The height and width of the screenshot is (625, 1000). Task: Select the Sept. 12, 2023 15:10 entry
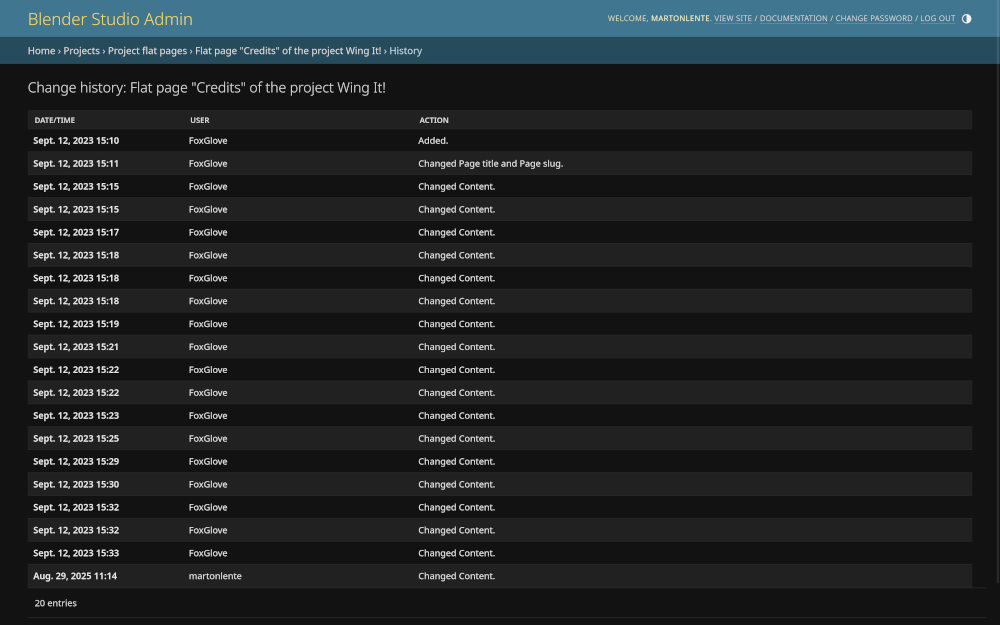(x=76, y=141)
